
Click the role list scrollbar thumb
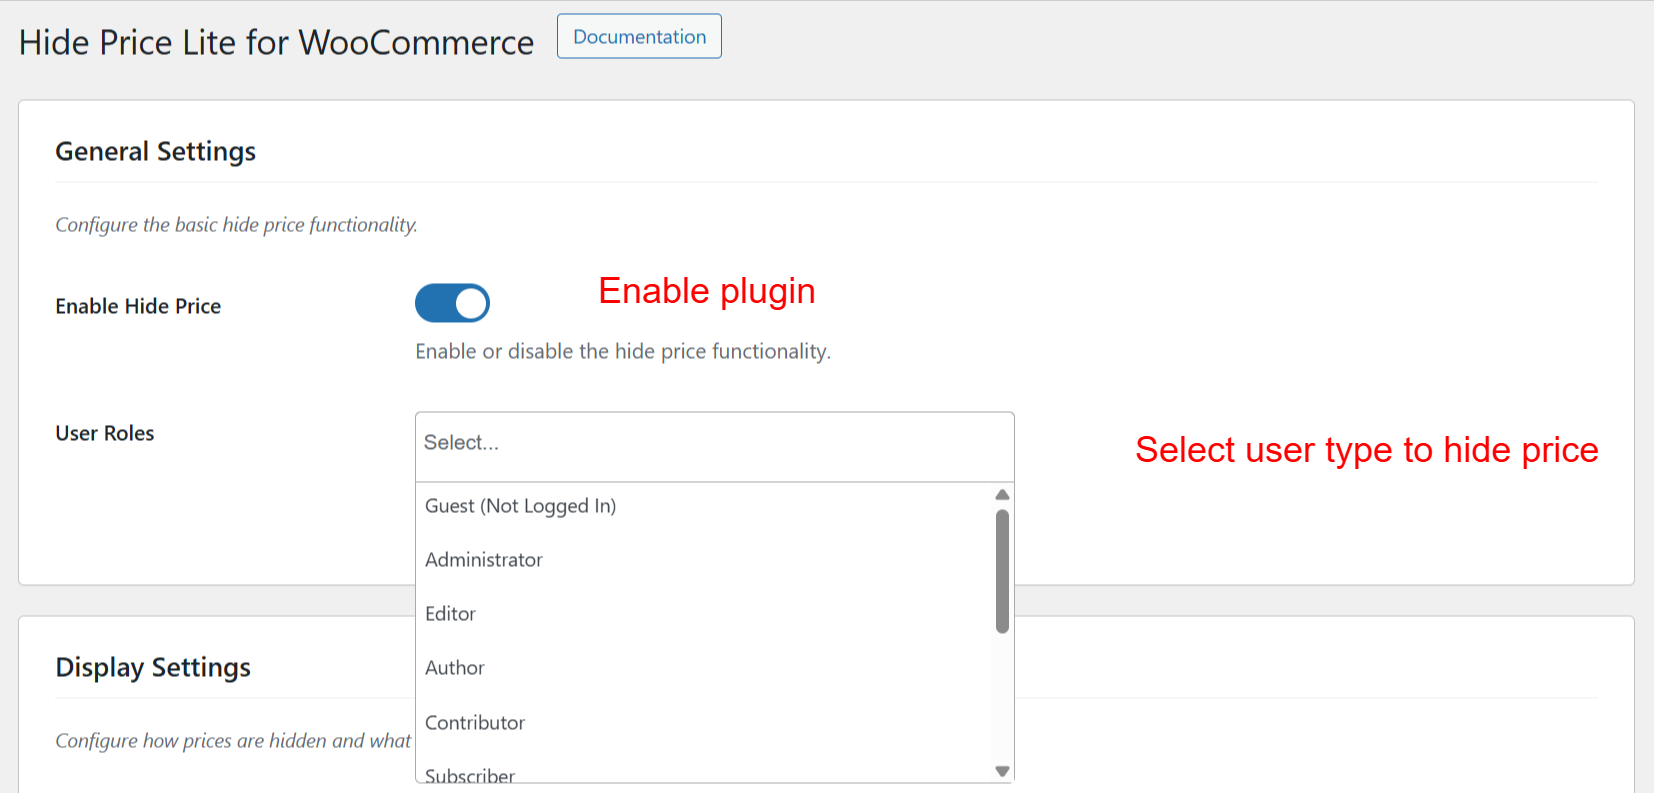click(1002, 572)
